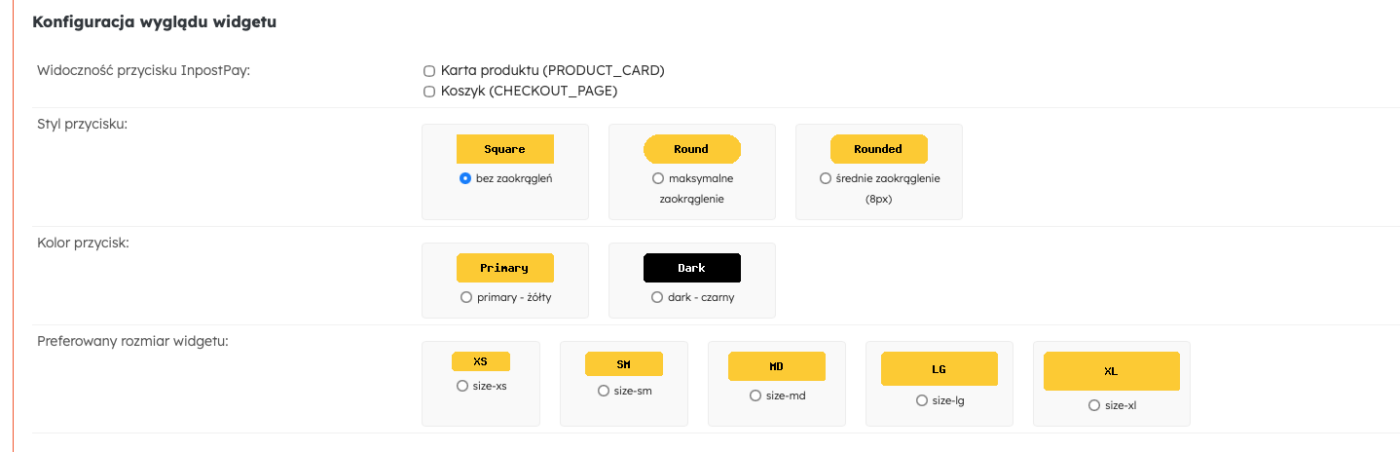
Task: Click the yellow Square button preview
Action: click(x=505, y=149)
